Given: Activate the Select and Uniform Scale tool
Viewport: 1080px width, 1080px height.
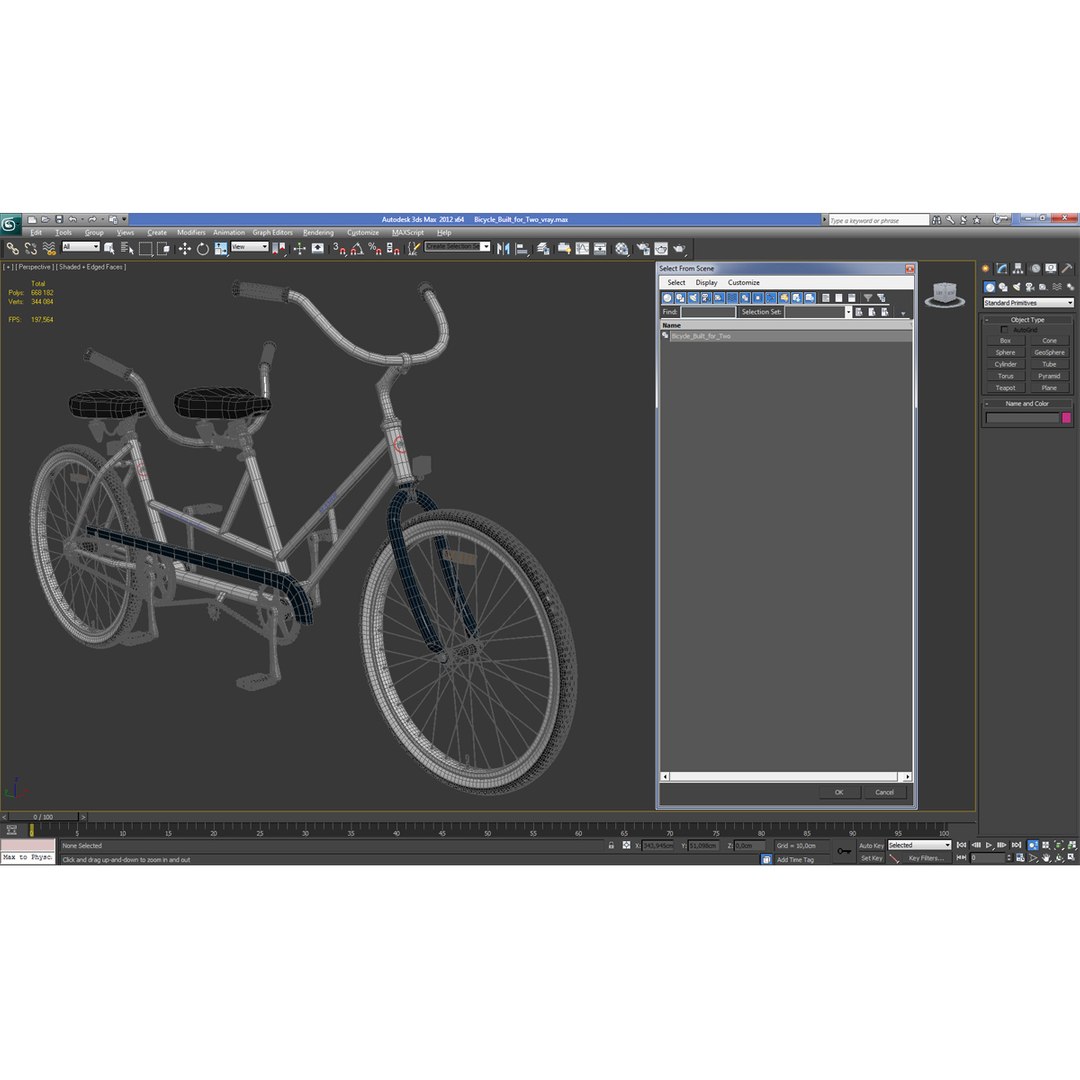Looking at the screenshot, I should [x=220, y=249].
